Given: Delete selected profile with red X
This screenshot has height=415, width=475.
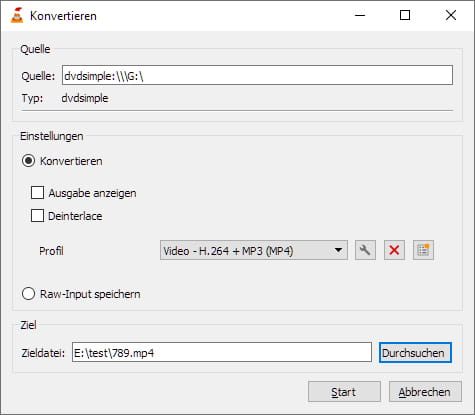Looking at the screenshot, I should tap(394, 250).
